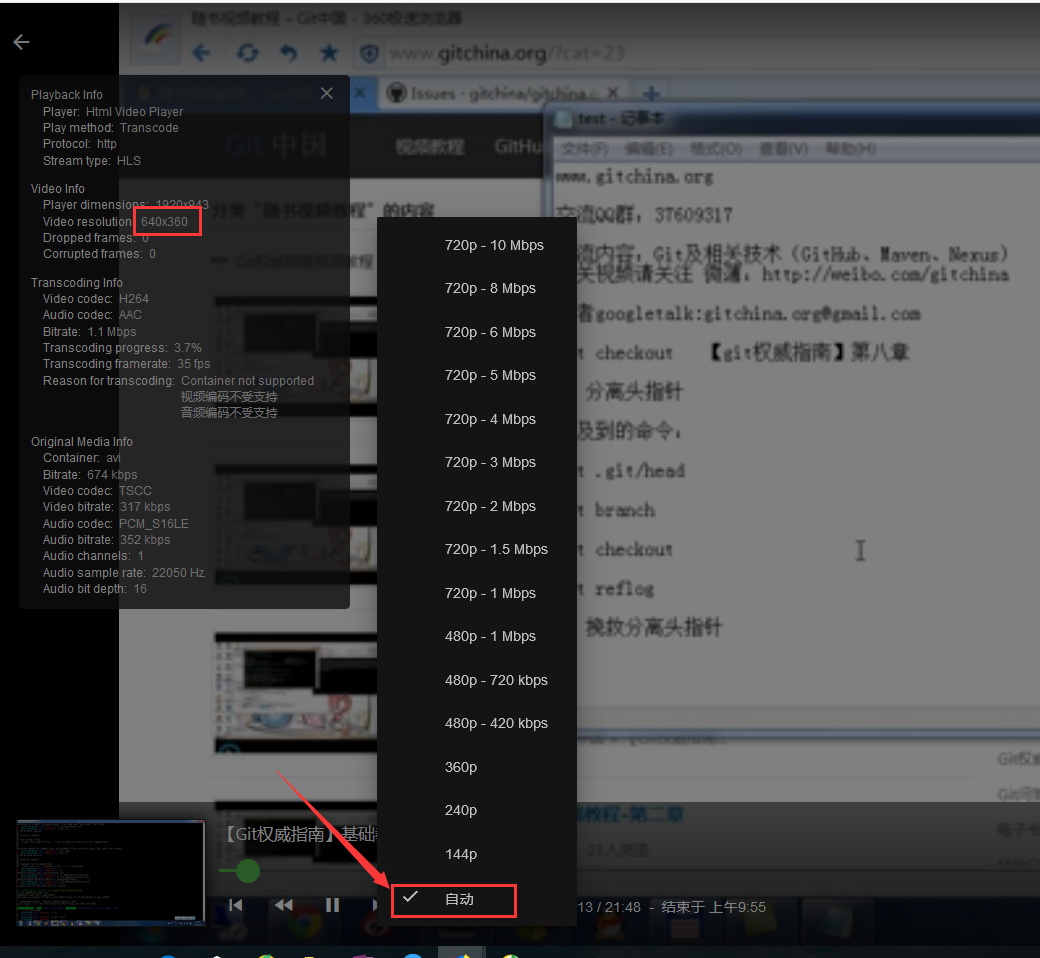
Task: Click 'Audio codec: AAC' line
Action: (x=92, y=315)
